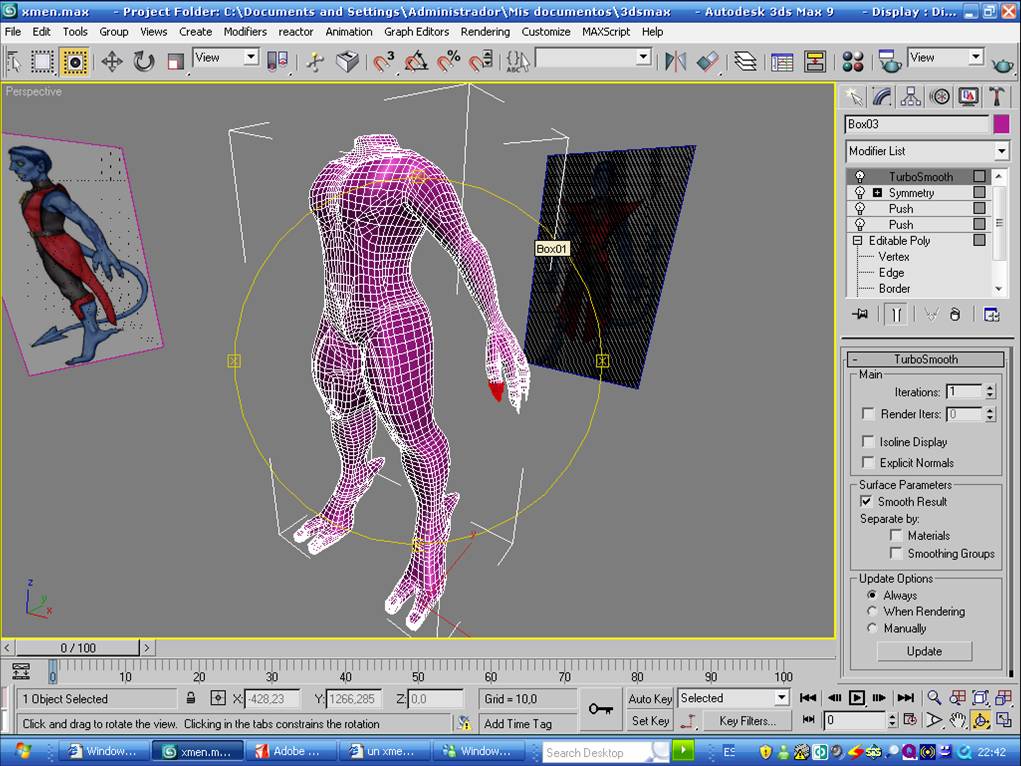Click the Play Animation button
The height and width of the screenshot is (766, 1021).
click(x=856, y=698)
